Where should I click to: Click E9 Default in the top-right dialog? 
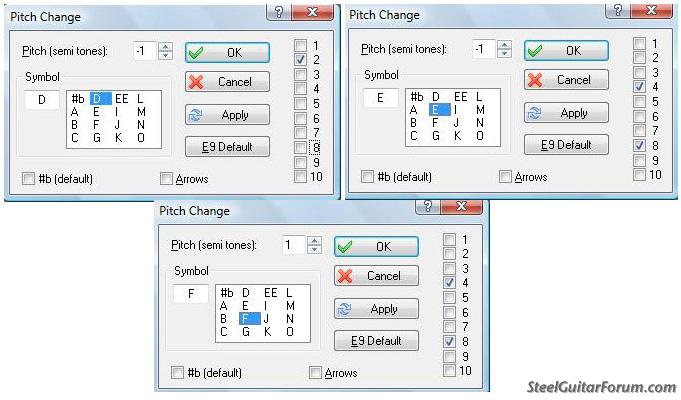(566, 145)
